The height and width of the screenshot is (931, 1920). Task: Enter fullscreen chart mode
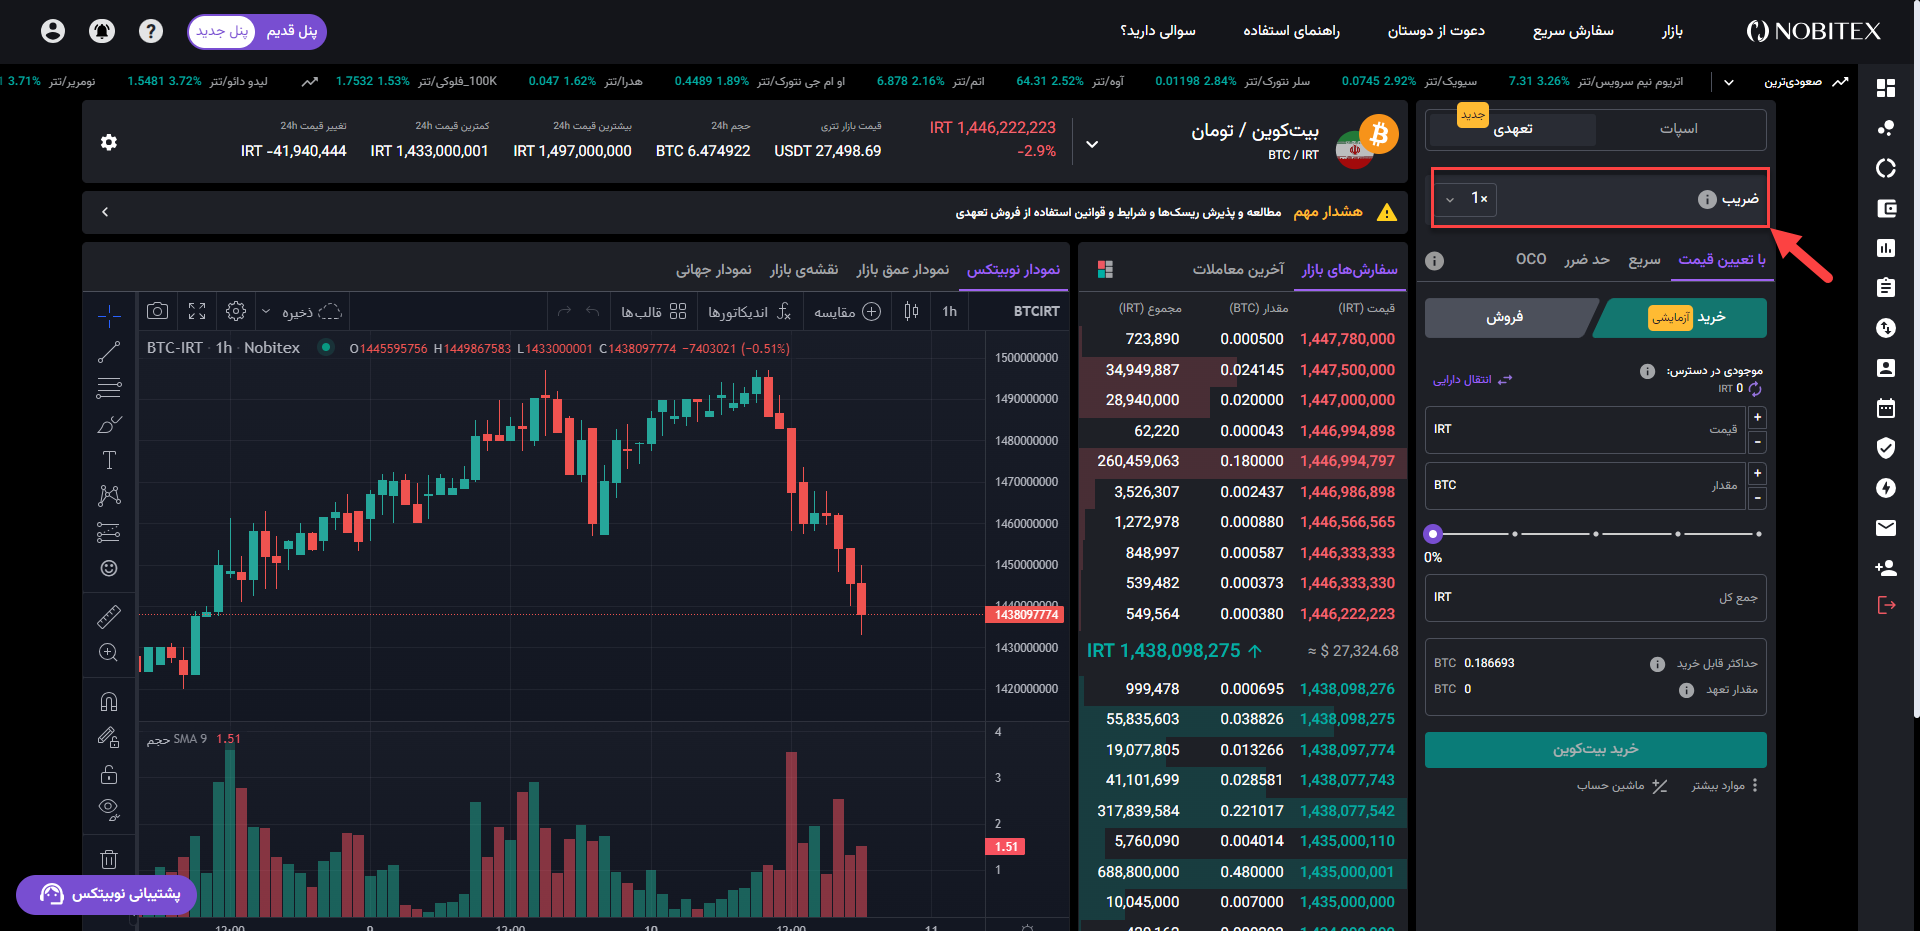197,311
